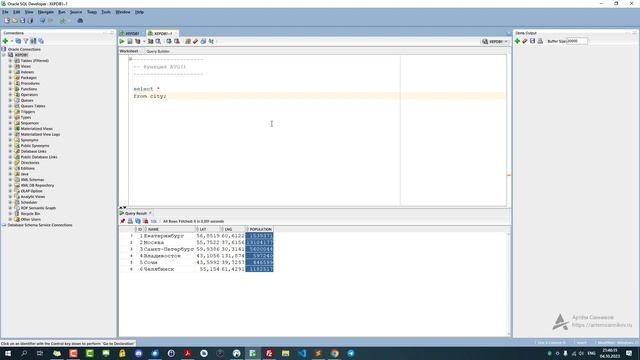Select Database Links tree item

point(33,151)
